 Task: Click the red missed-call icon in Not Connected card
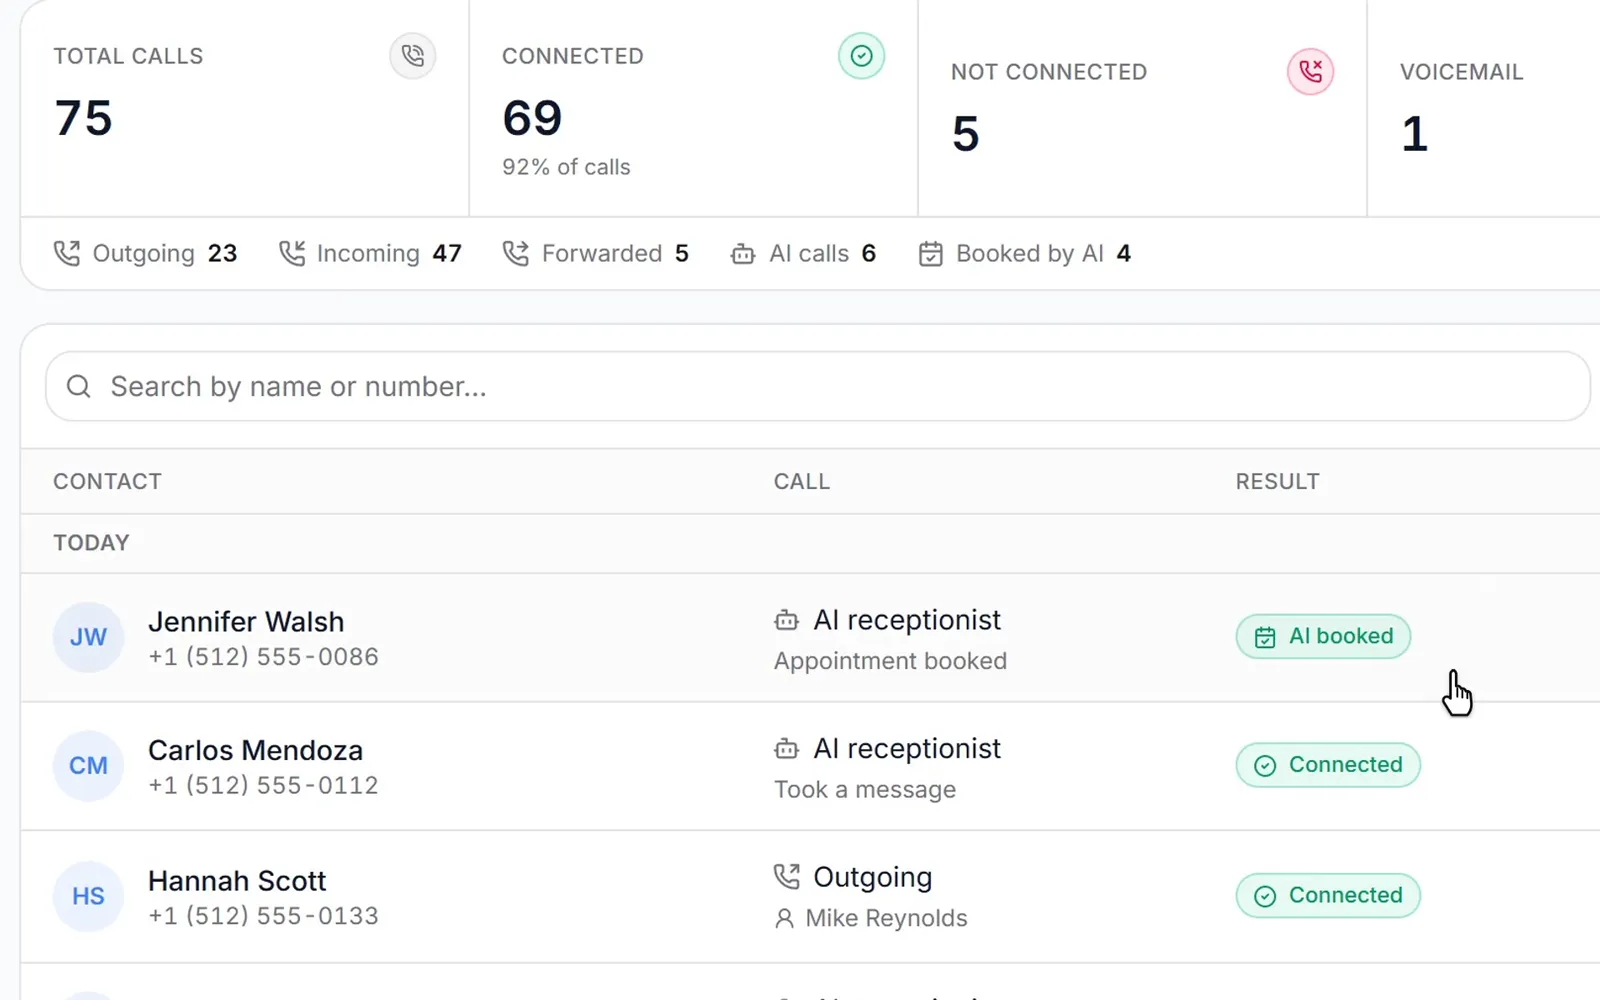(x=1310, y=71)
